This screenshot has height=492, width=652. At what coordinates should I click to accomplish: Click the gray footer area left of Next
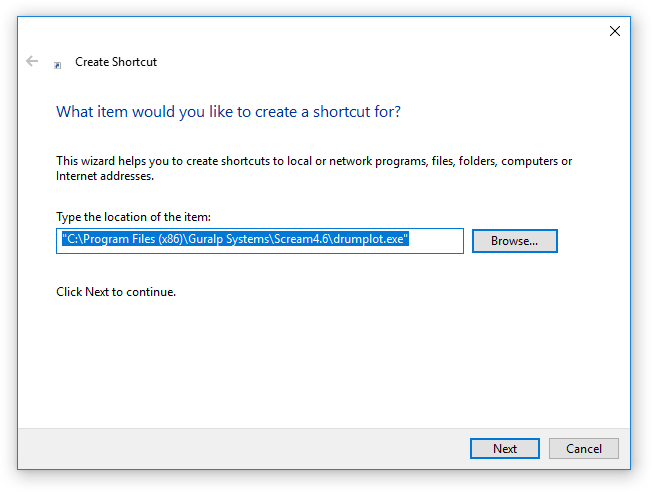(243, 449)
